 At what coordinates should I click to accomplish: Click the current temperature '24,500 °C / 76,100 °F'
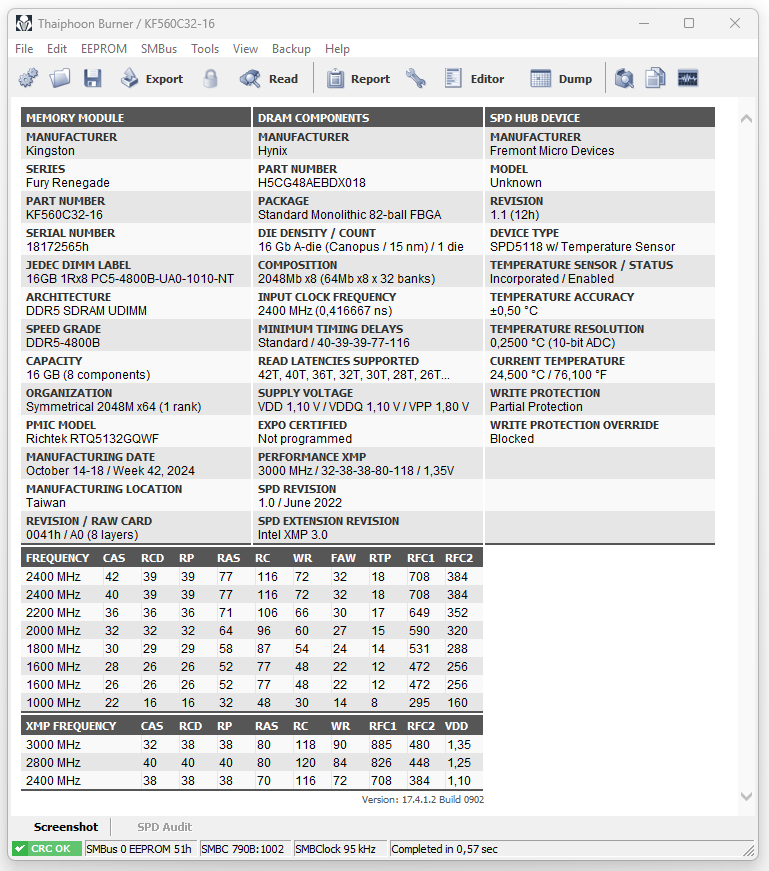[548, 375]
